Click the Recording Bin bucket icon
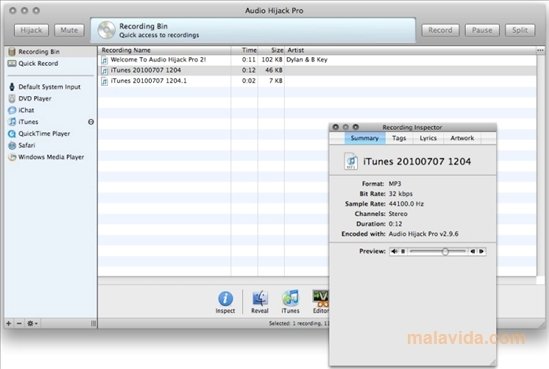This screenshot has width=549, height=369. point(12,52)
